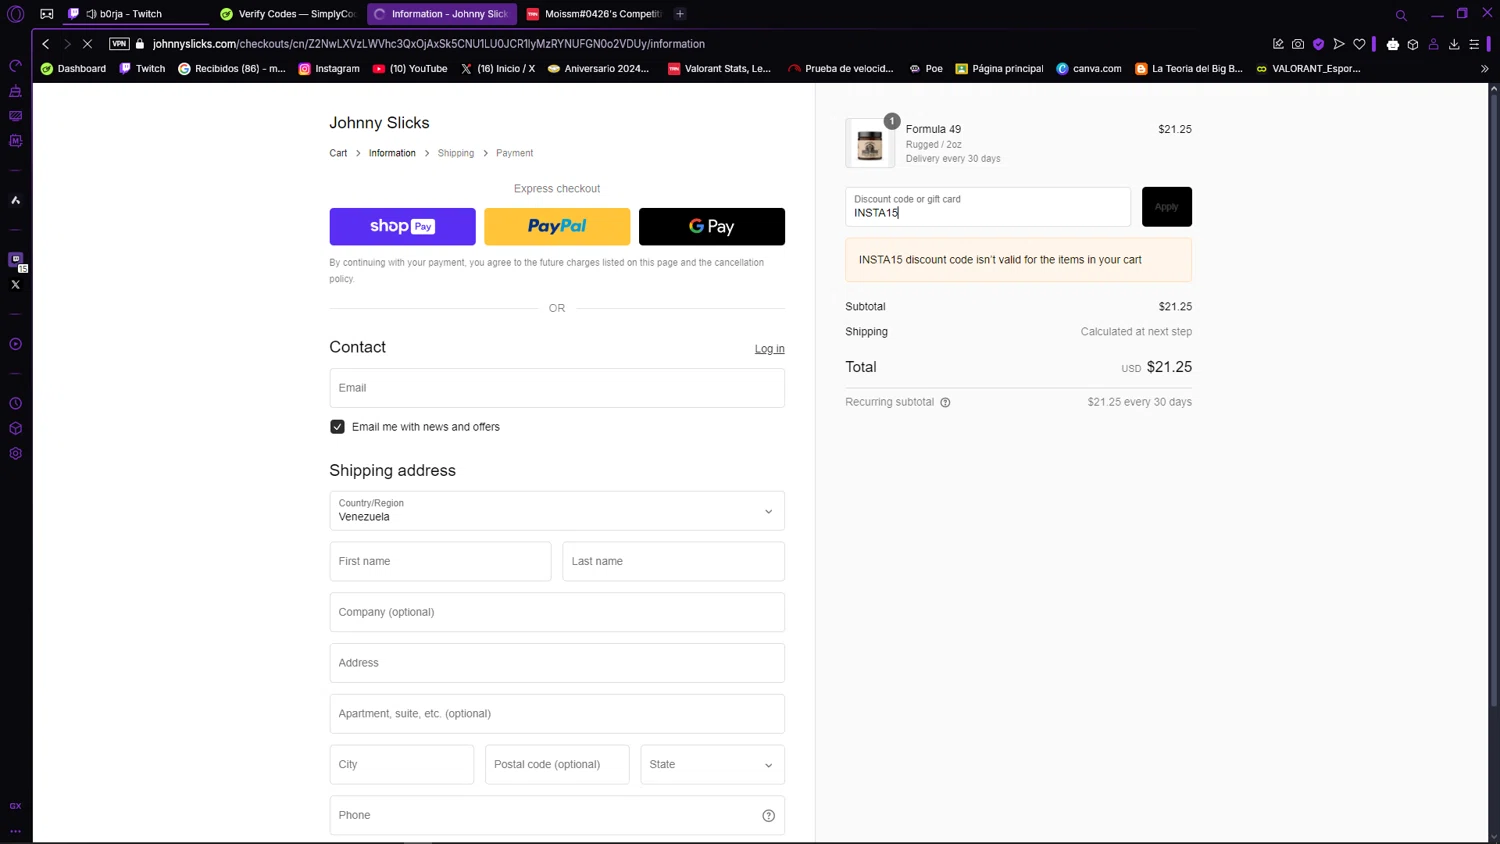
Task: Open the tab search magnifier icon
Action: (1401, 15)
